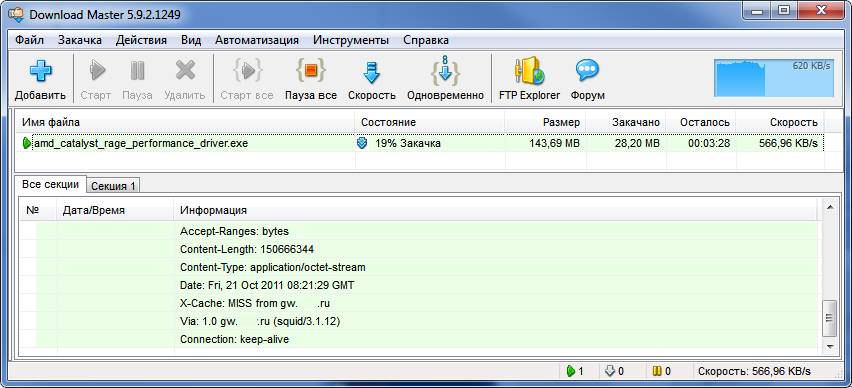Image resolution: width=852 pixels, height=388 pixels.
Task: Sort by Имя файла column header
Action: (186, 122)
